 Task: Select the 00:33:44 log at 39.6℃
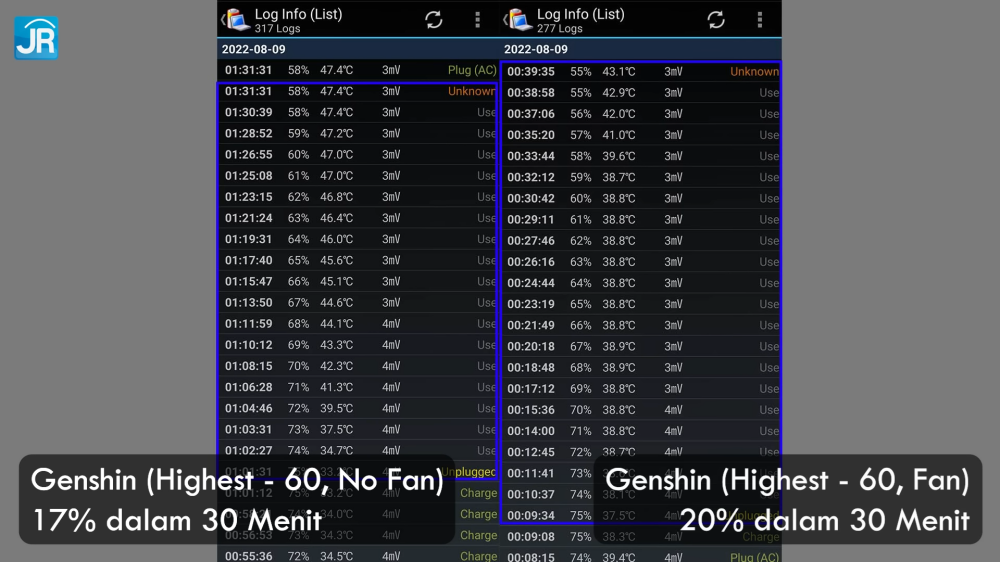click(640, 156)
